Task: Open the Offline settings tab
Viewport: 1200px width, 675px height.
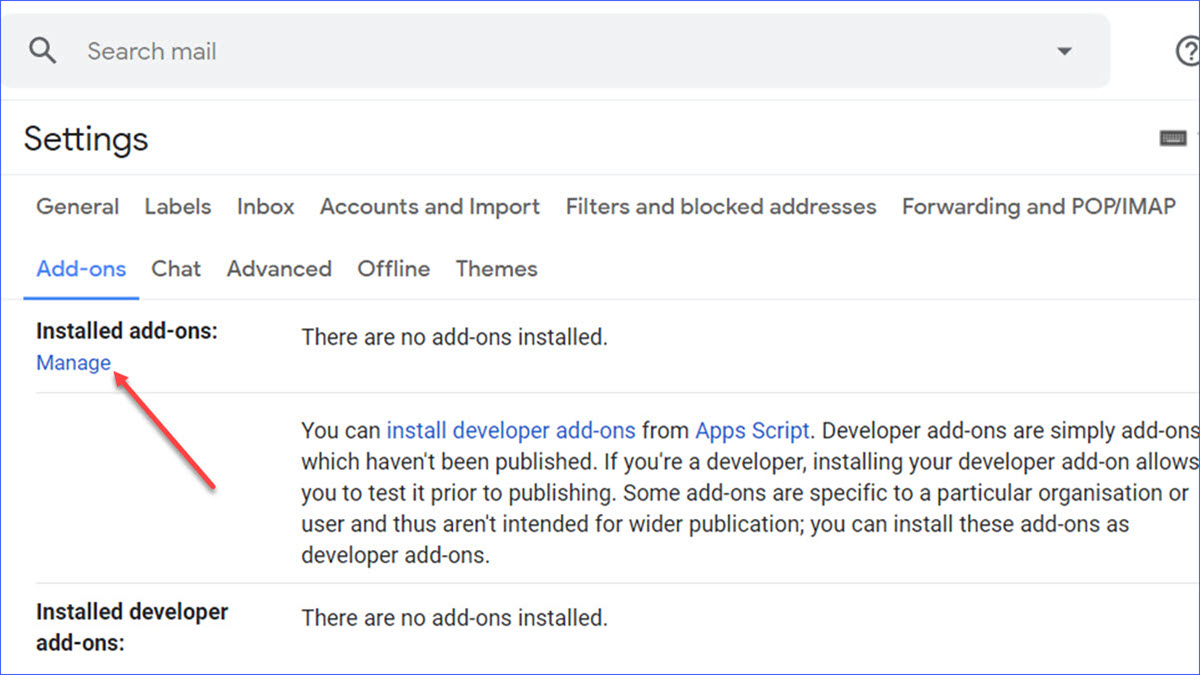Action: click(x=393, y=269)
